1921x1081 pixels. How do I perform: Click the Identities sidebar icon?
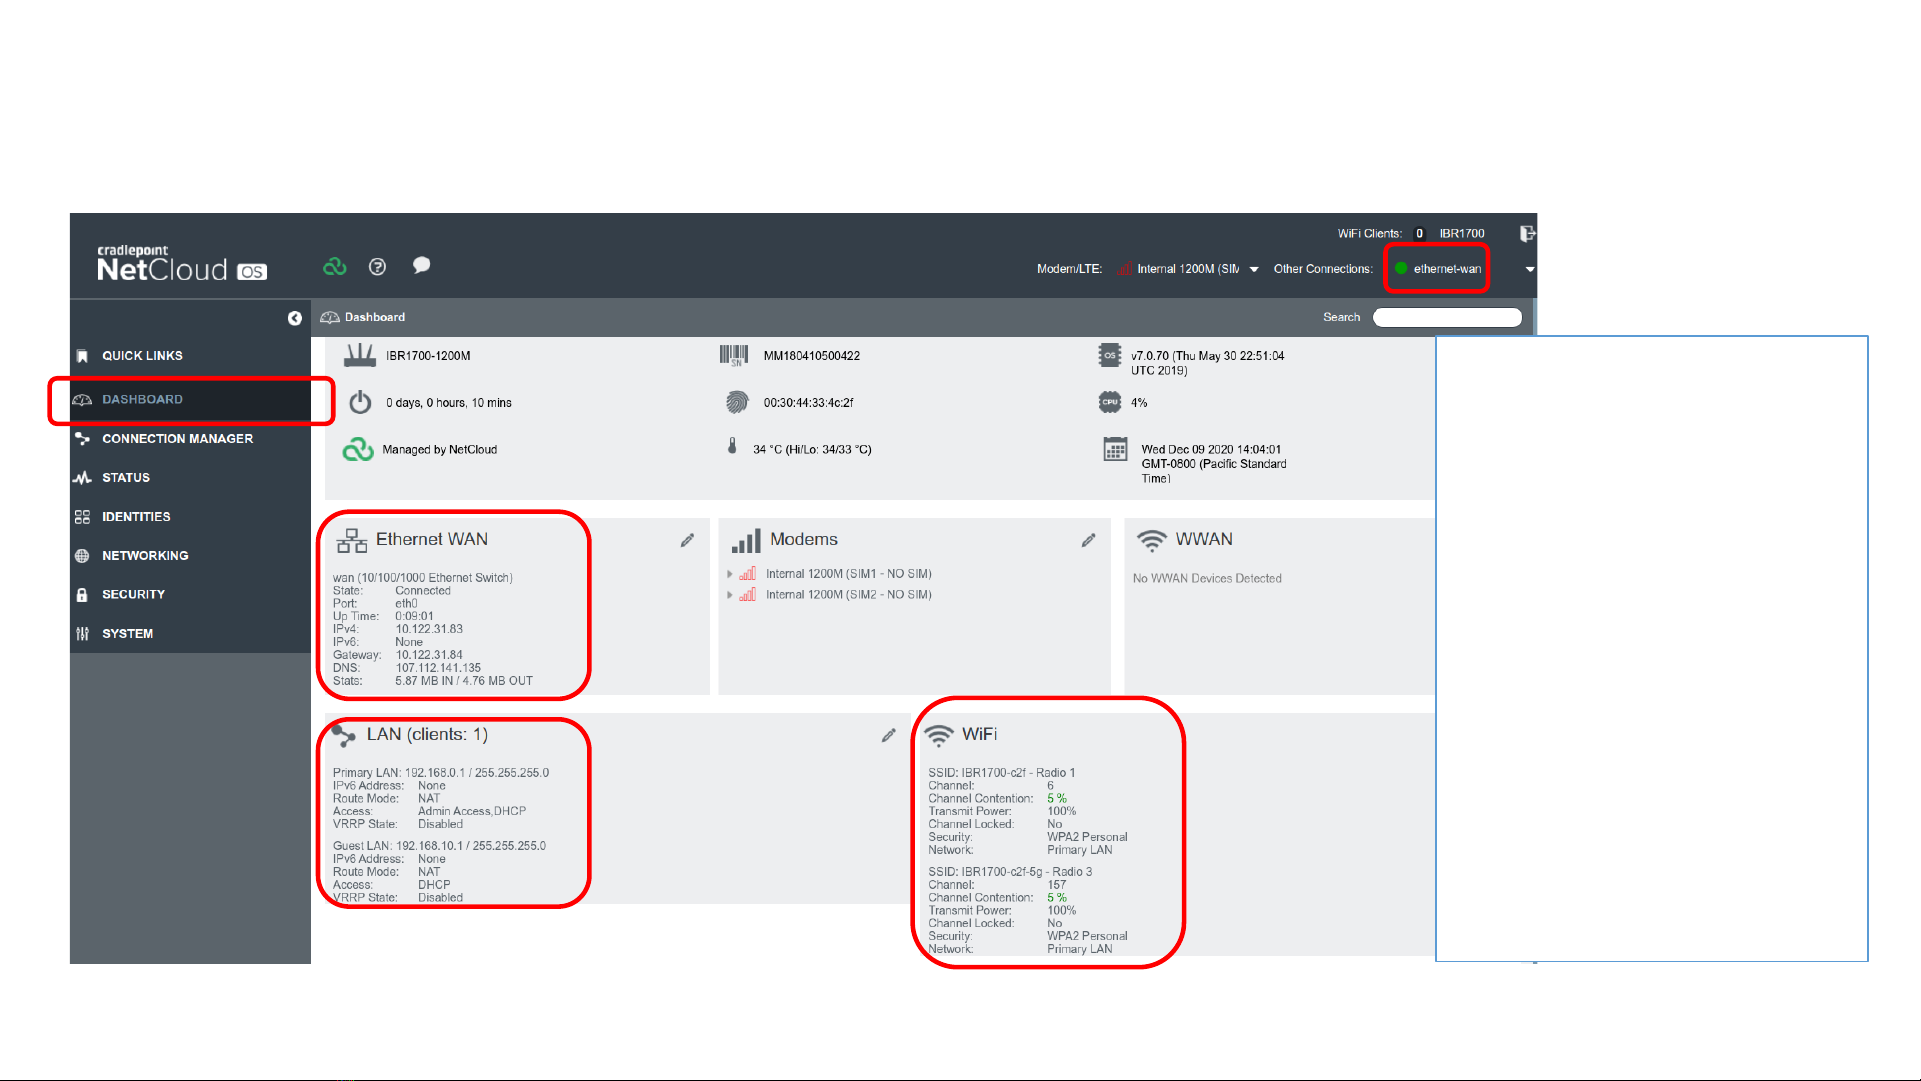pos(82,517)
